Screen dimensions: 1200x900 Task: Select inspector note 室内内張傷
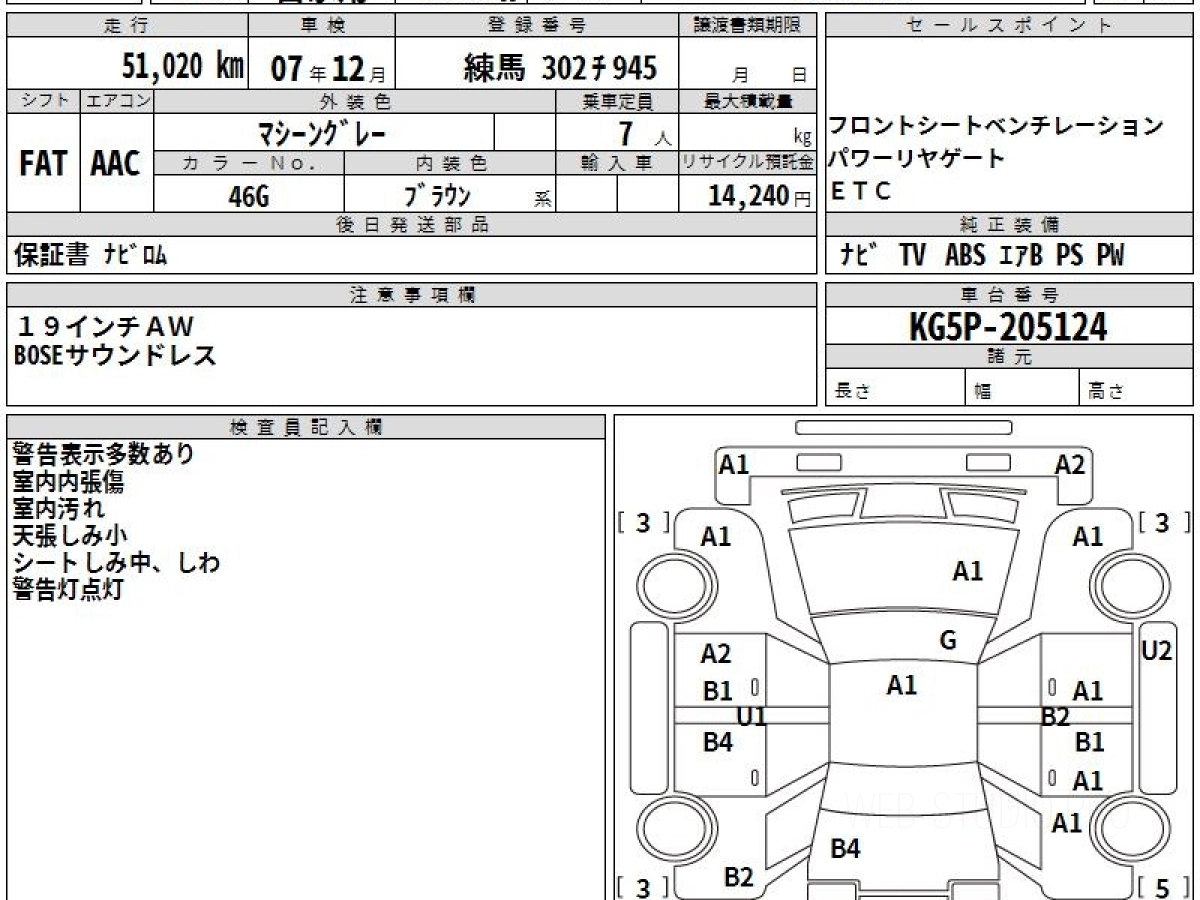click(x=68, y=482)
